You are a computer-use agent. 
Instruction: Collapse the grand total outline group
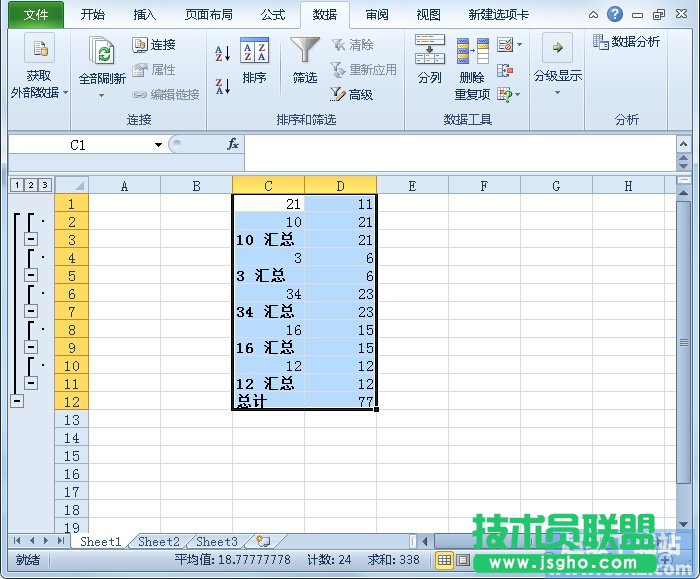[x=16, y=401]
